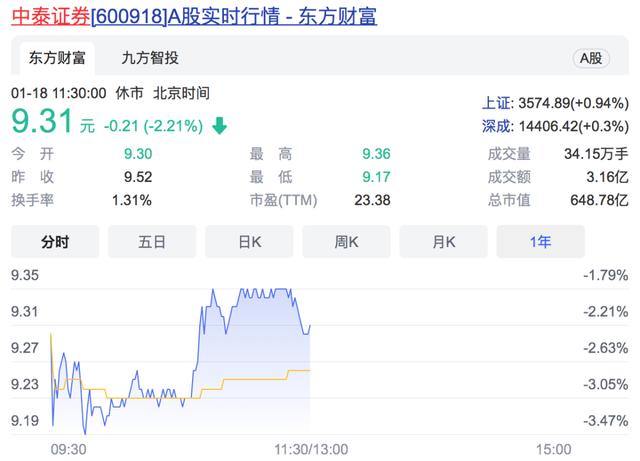
Task: Click the 9.19 y-axis price label
Action: pos(25,421)
